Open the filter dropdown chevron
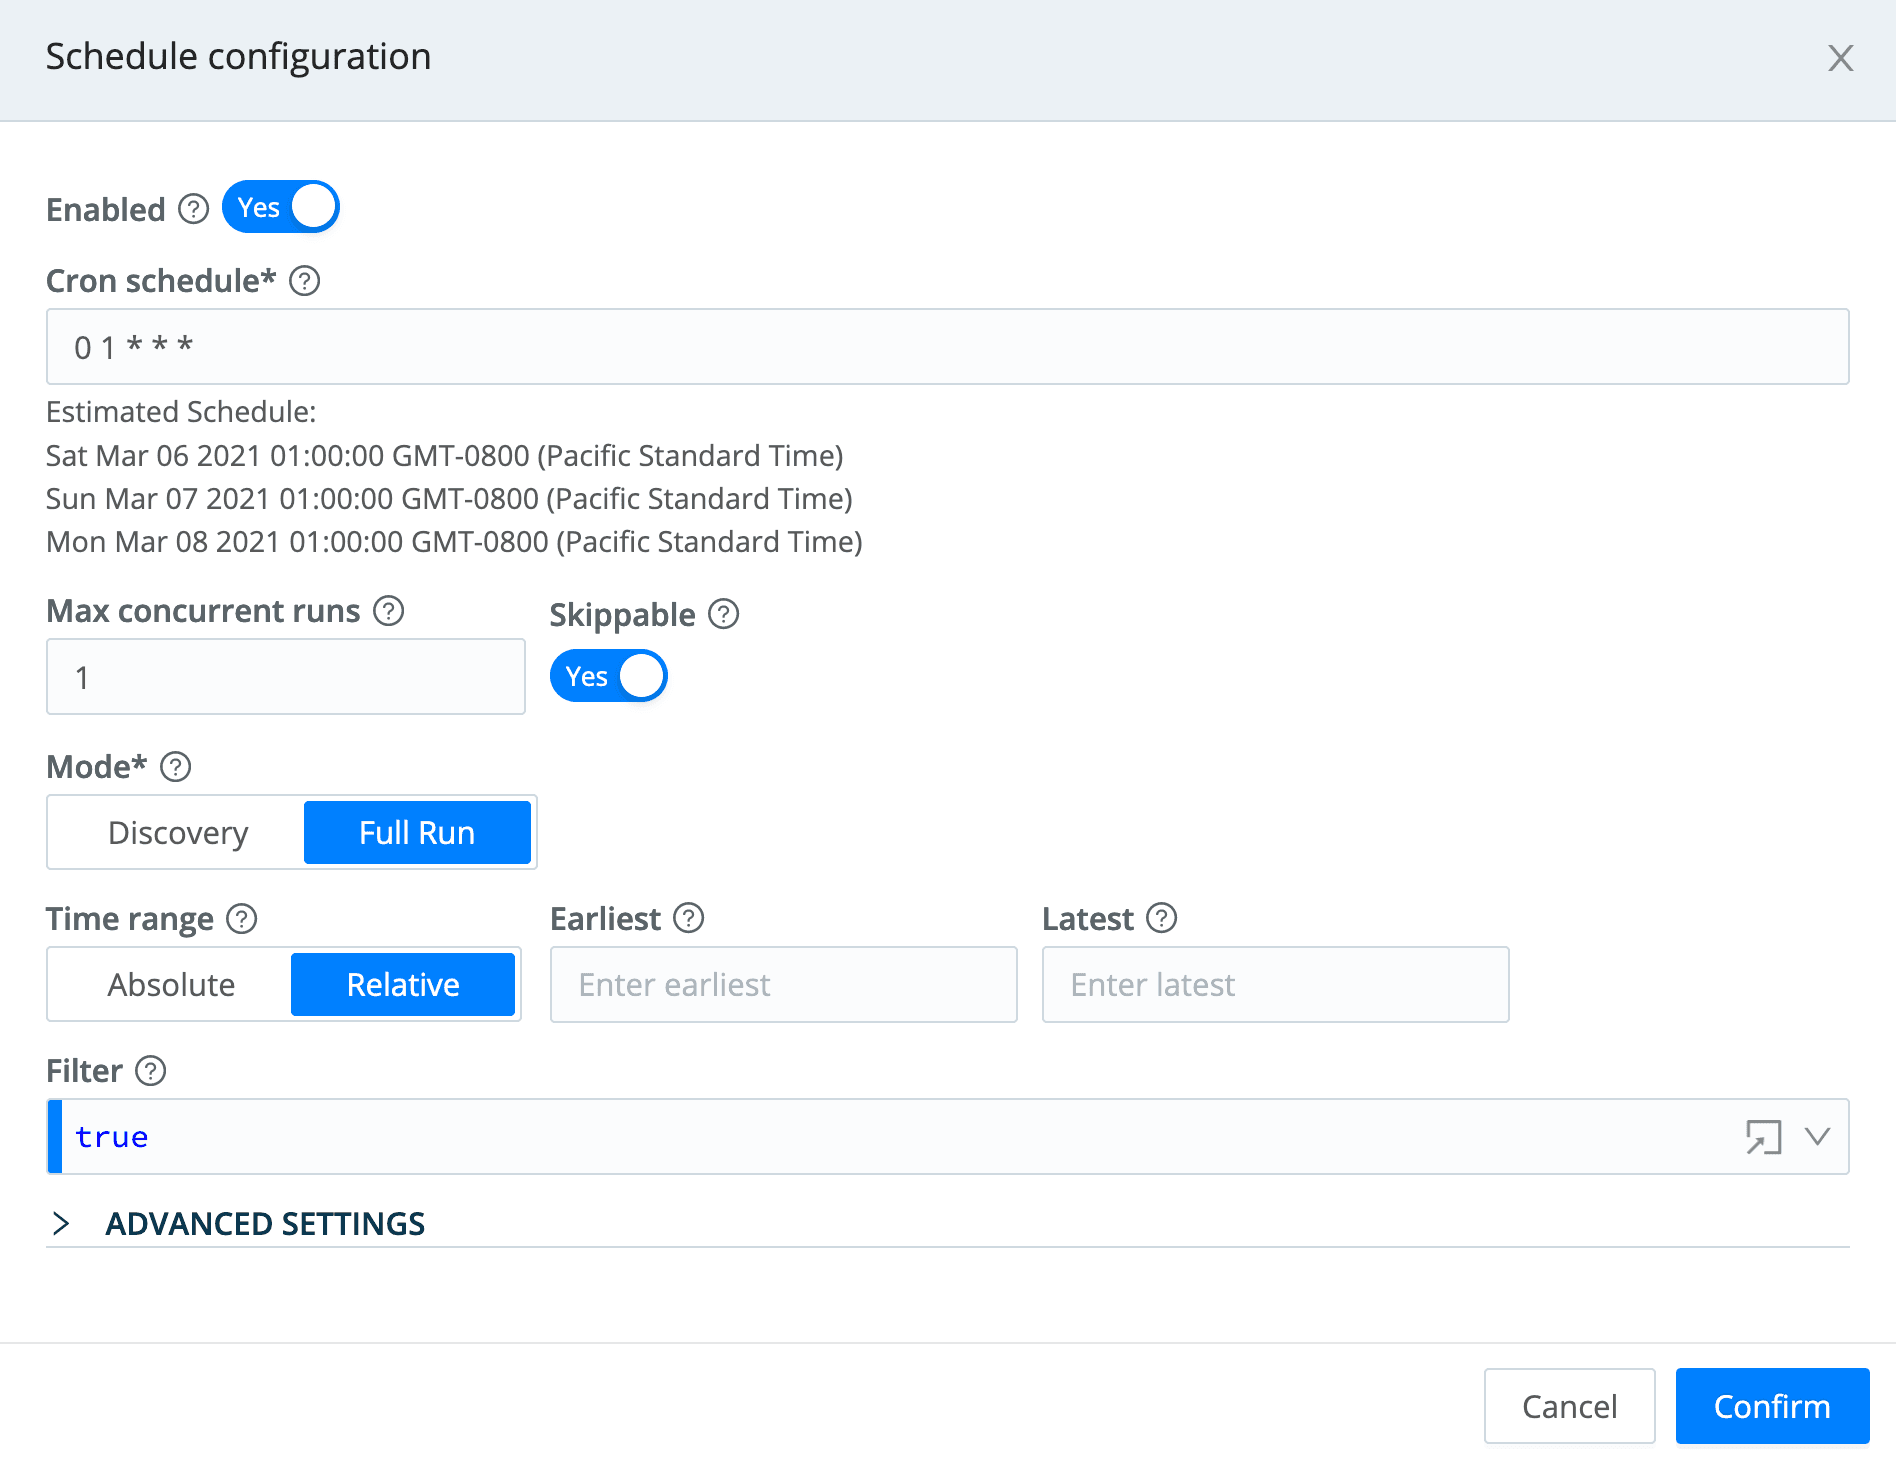 point(1814,1137)
